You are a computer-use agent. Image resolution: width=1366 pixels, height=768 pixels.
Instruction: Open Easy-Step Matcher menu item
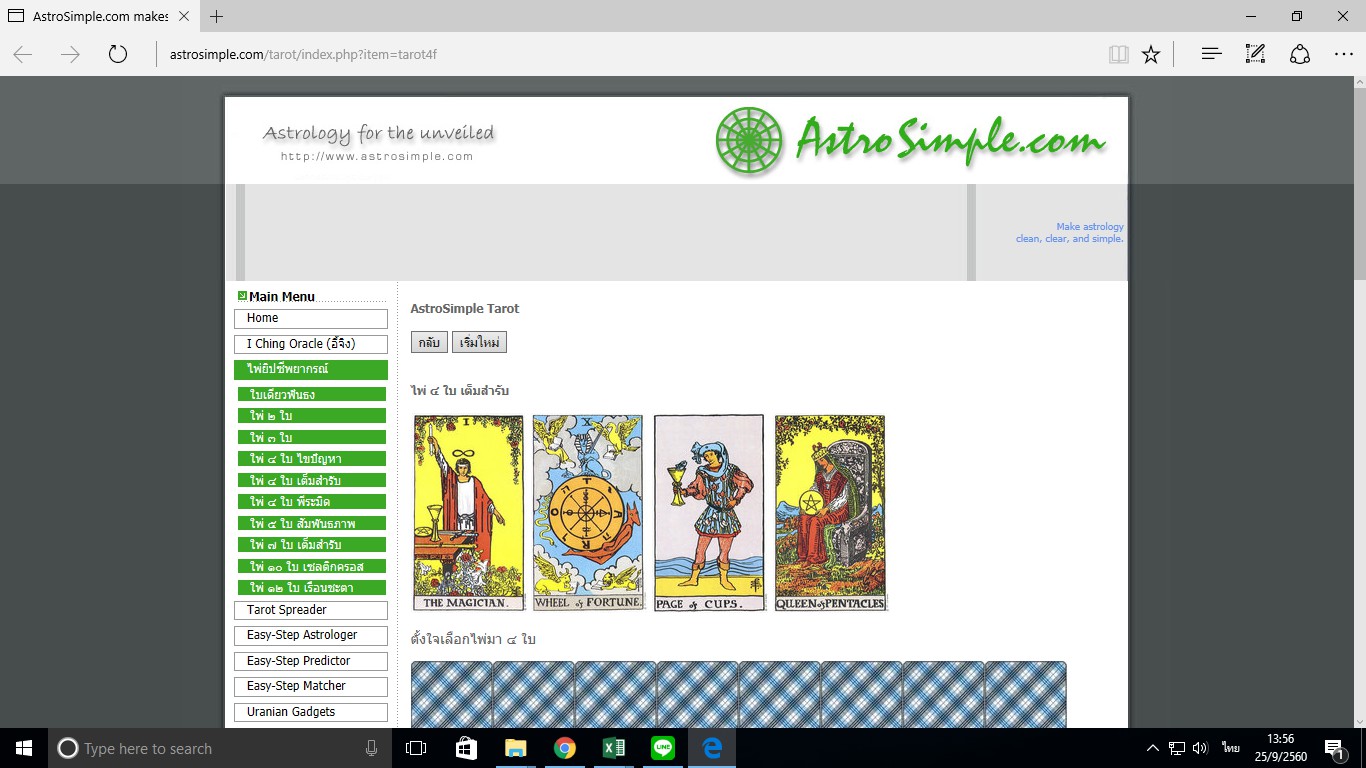tap(311, 686)
